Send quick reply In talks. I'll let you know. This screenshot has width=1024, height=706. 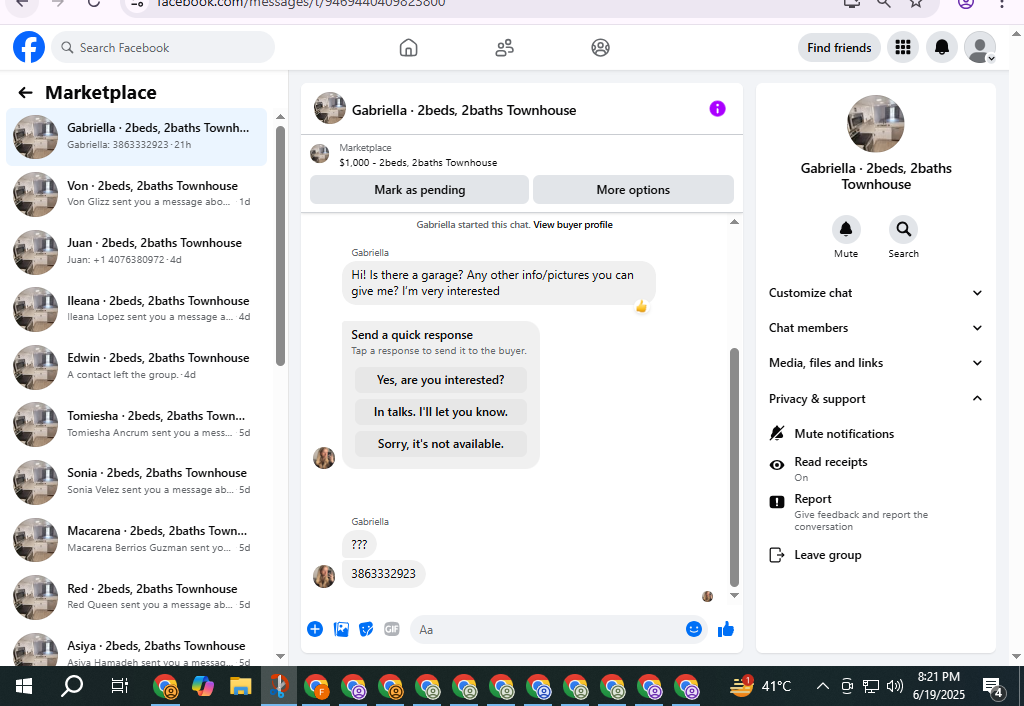tap(440, 412)
